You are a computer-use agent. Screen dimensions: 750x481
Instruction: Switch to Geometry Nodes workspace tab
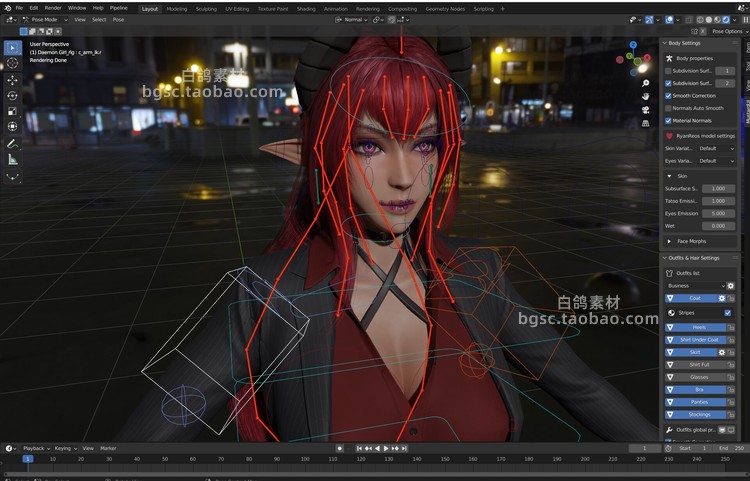point(445,9)
